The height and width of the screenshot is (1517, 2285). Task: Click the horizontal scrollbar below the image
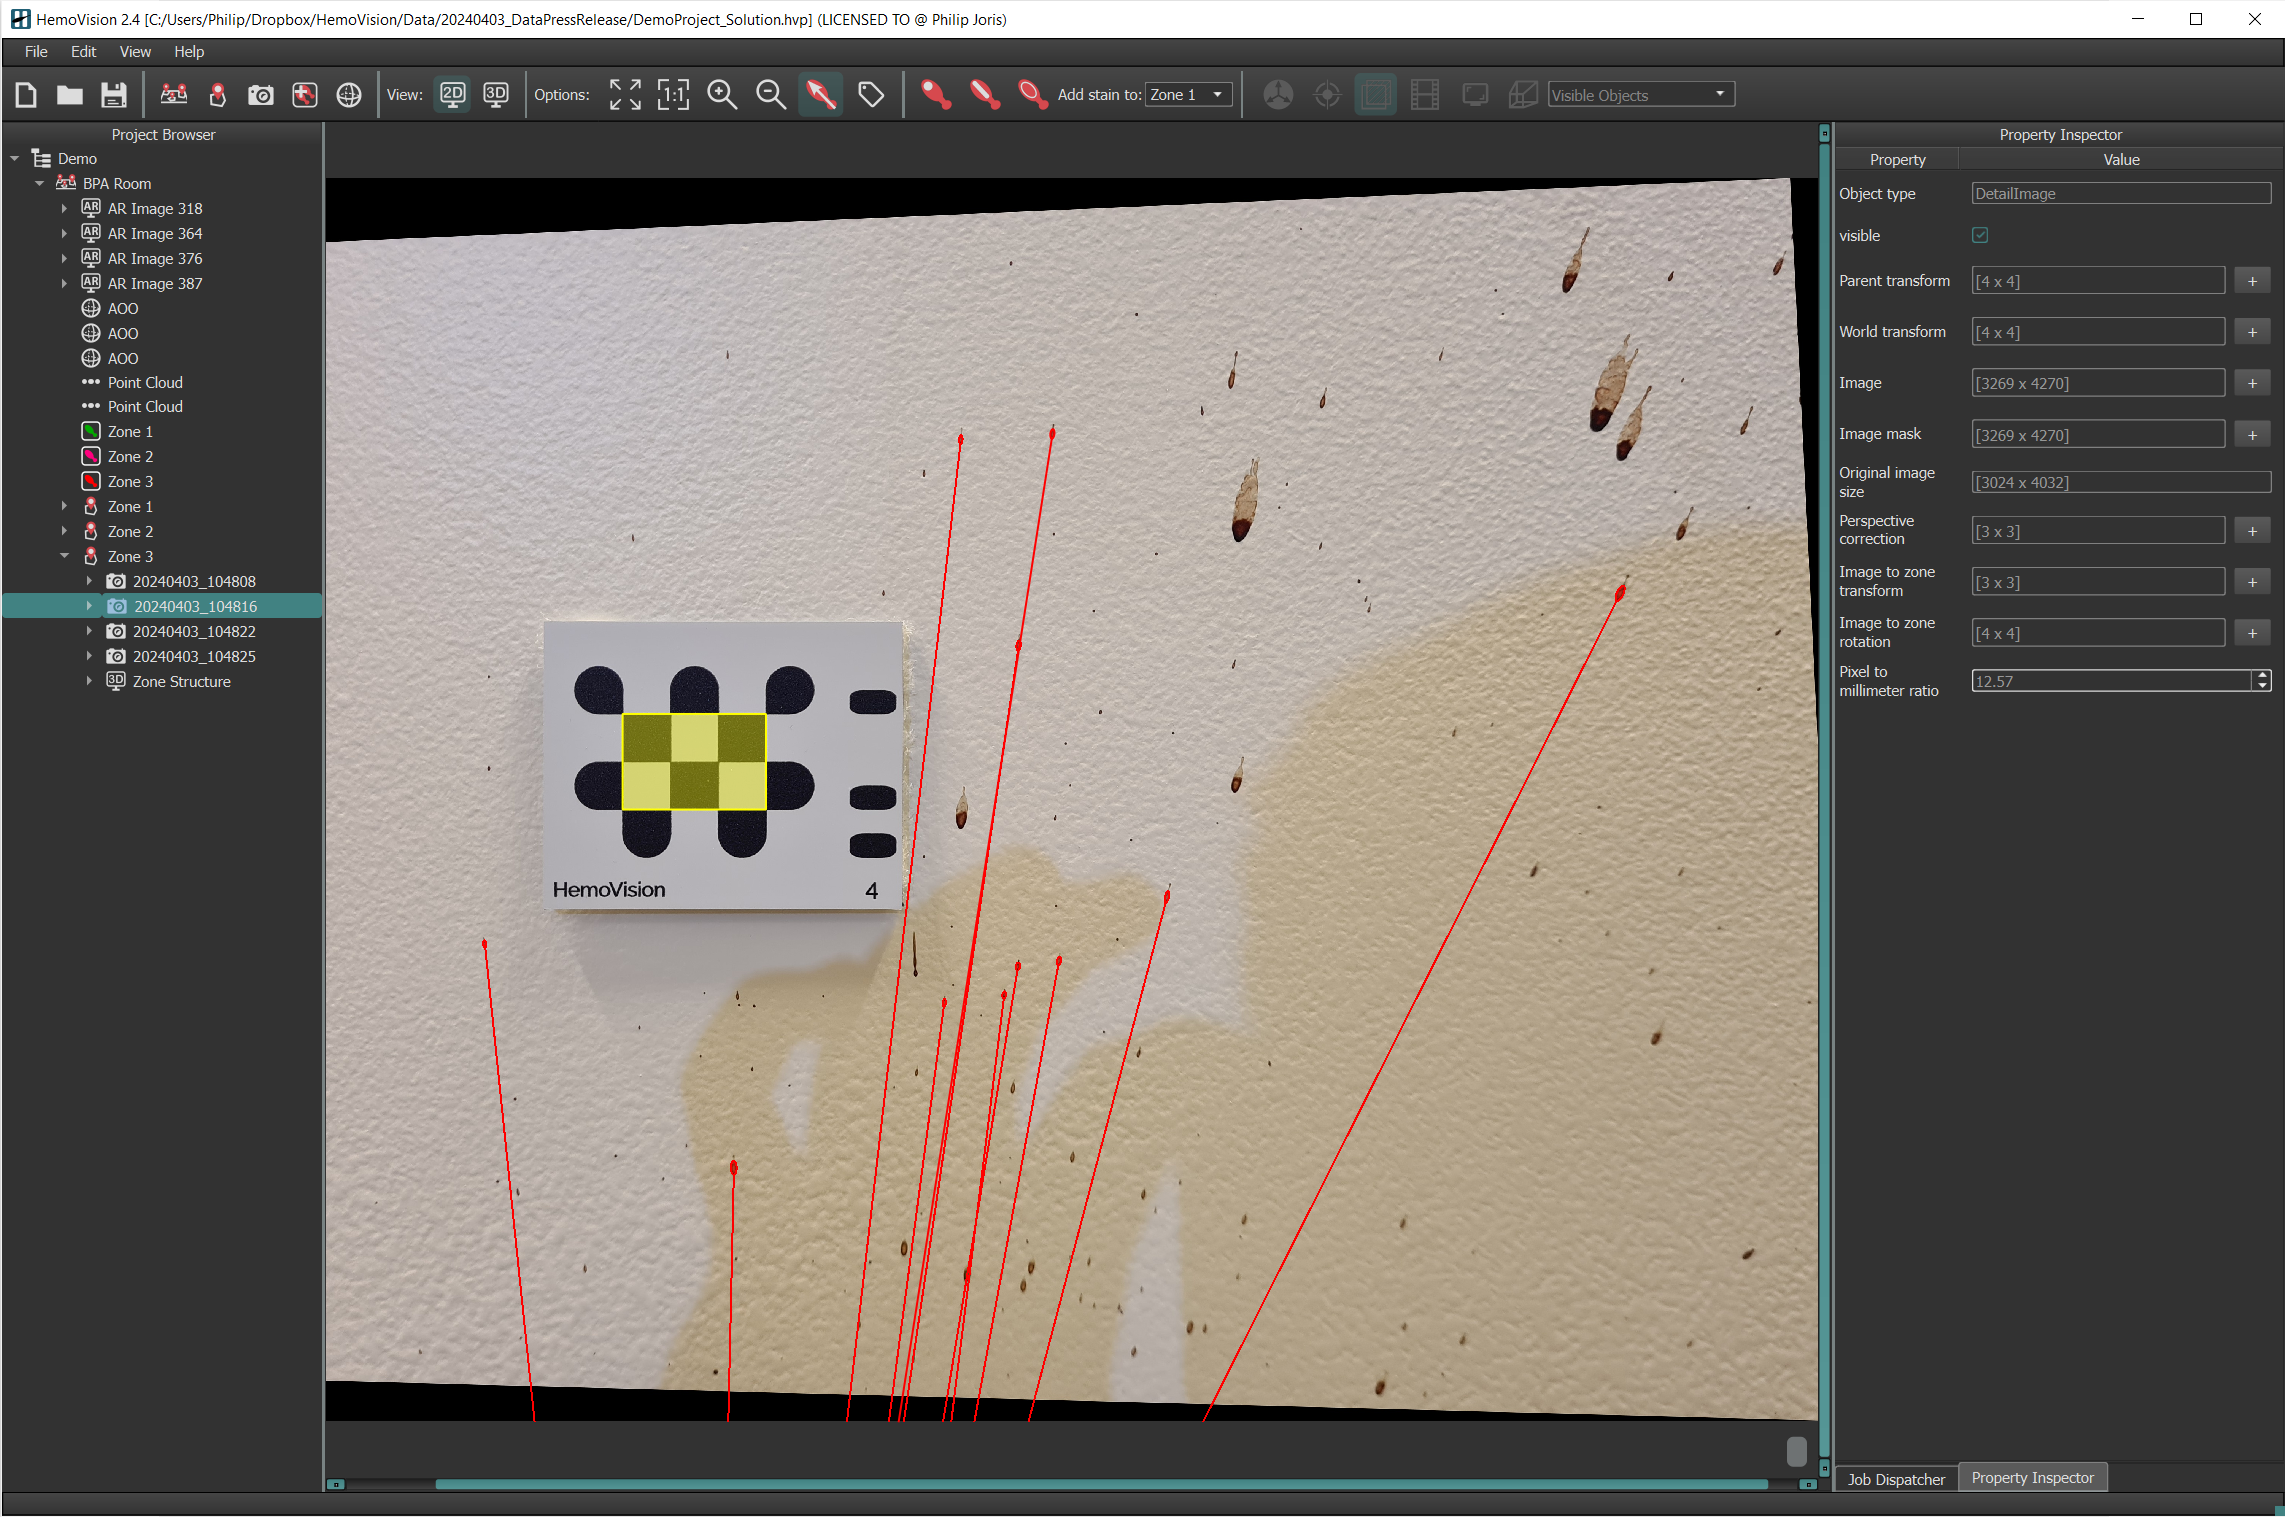pyautogui.click(x=1101, y=1484)
